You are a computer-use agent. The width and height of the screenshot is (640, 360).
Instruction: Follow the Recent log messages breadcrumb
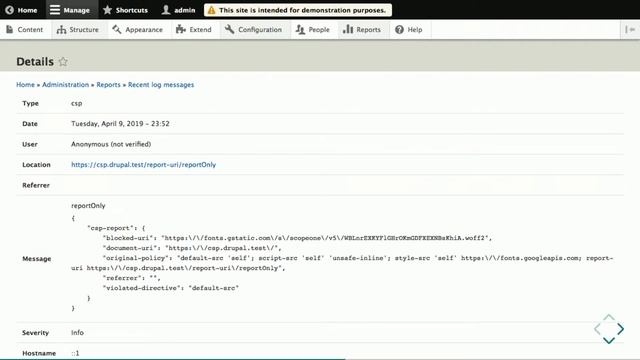click(161, 84)
